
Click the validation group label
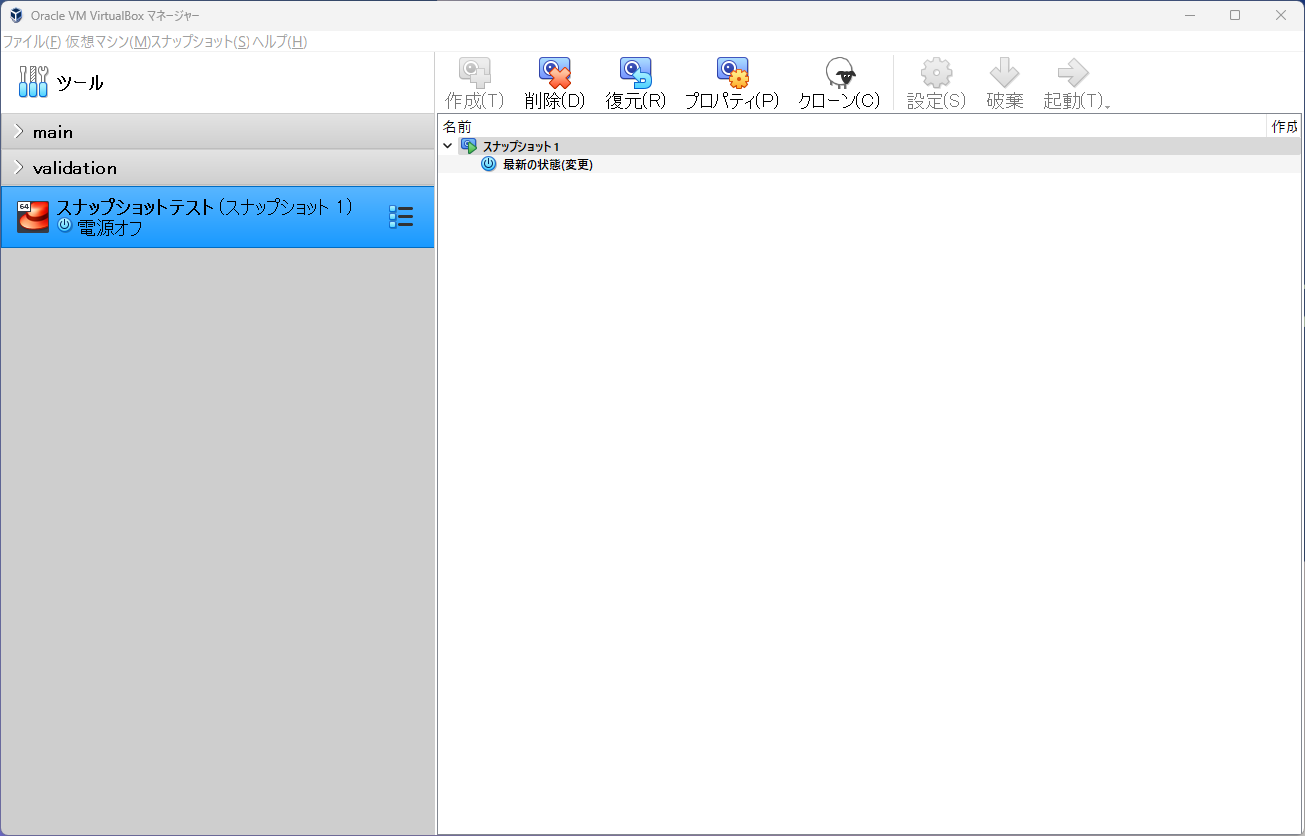pos(75,168)
